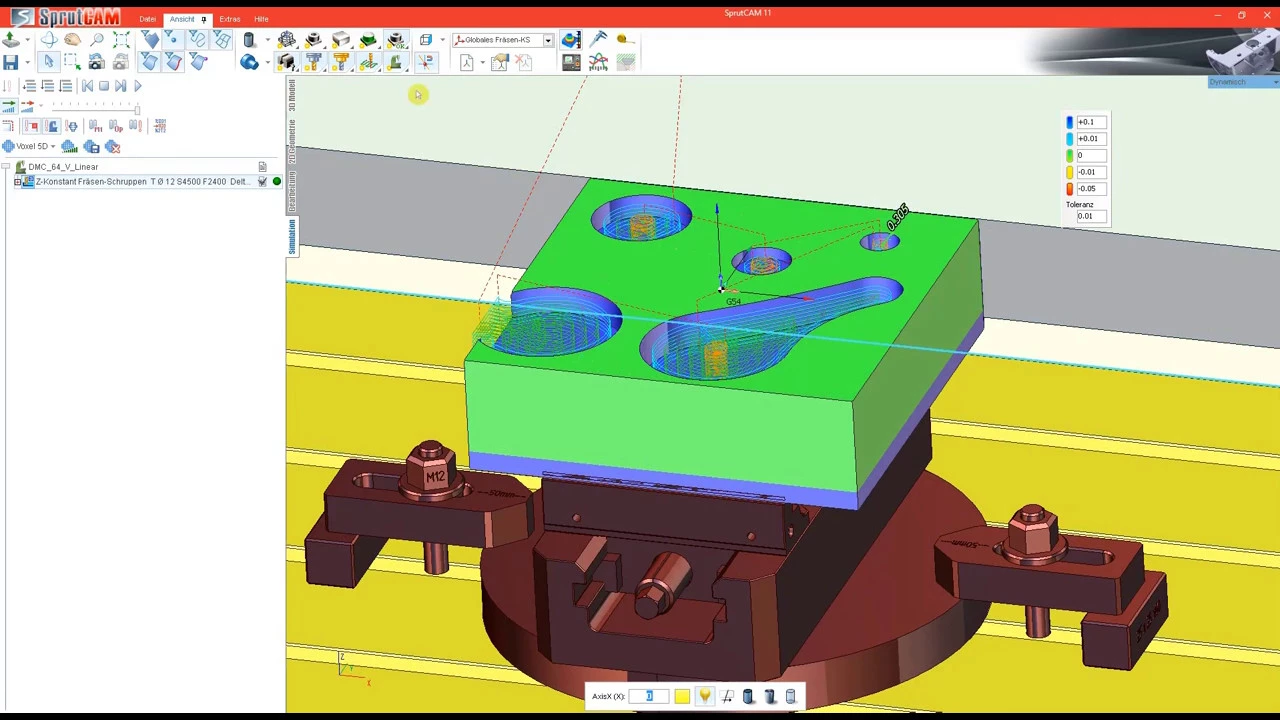Click the voxel quality bars icon
The image size is (1280, 720).
point(69,147)
